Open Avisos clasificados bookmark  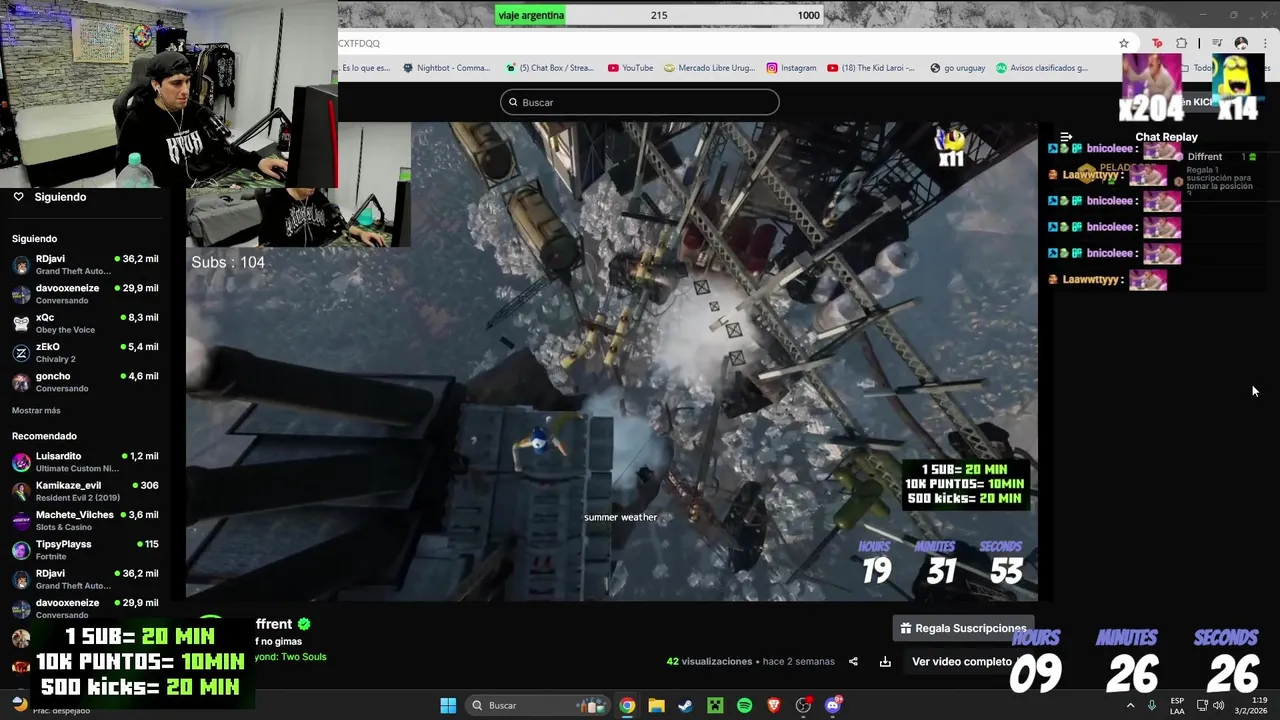click(1042, 68)
